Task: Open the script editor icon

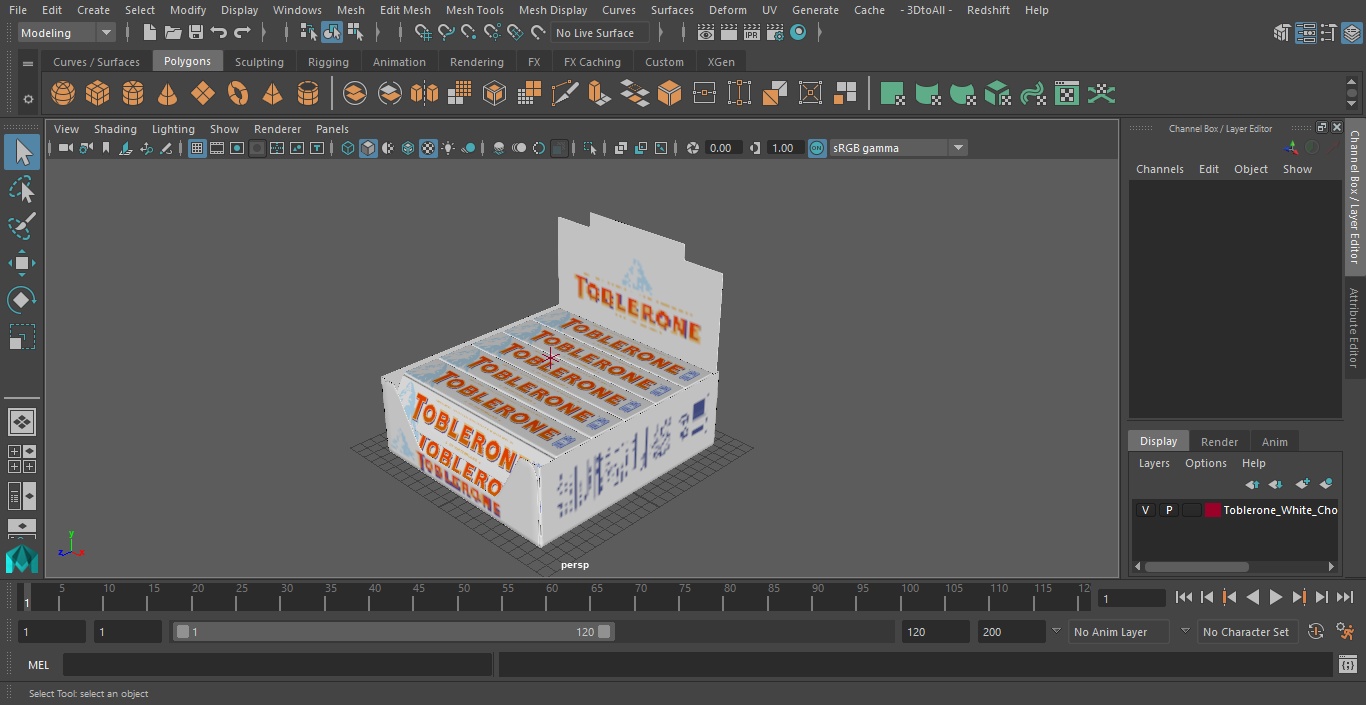Action: coord(1347,664)
